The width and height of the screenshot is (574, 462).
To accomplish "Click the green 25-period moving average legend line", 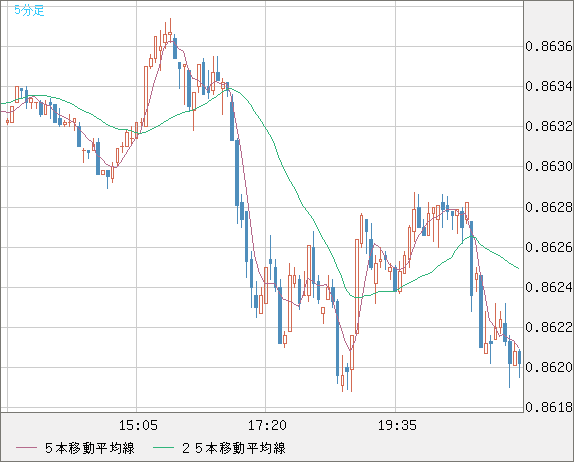I will (163, 448).
